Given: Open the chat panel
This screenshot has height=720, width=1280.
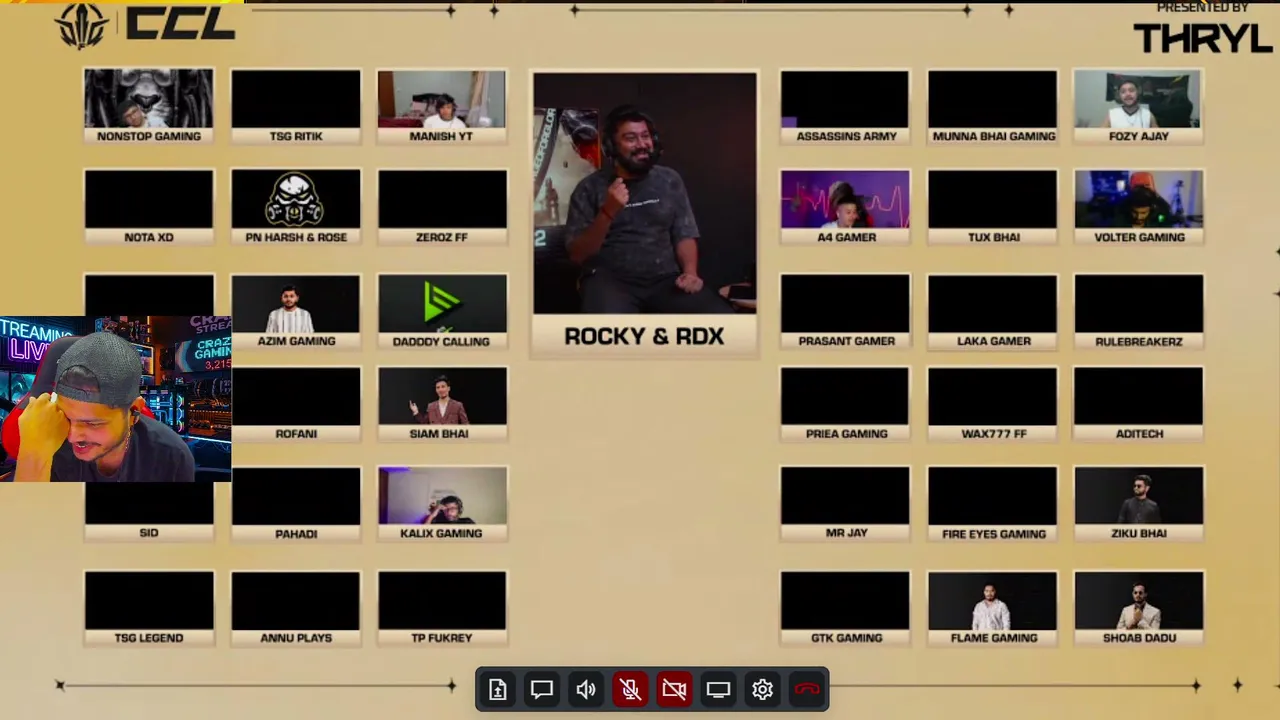Looking at the screenshot, I should 542,689.
